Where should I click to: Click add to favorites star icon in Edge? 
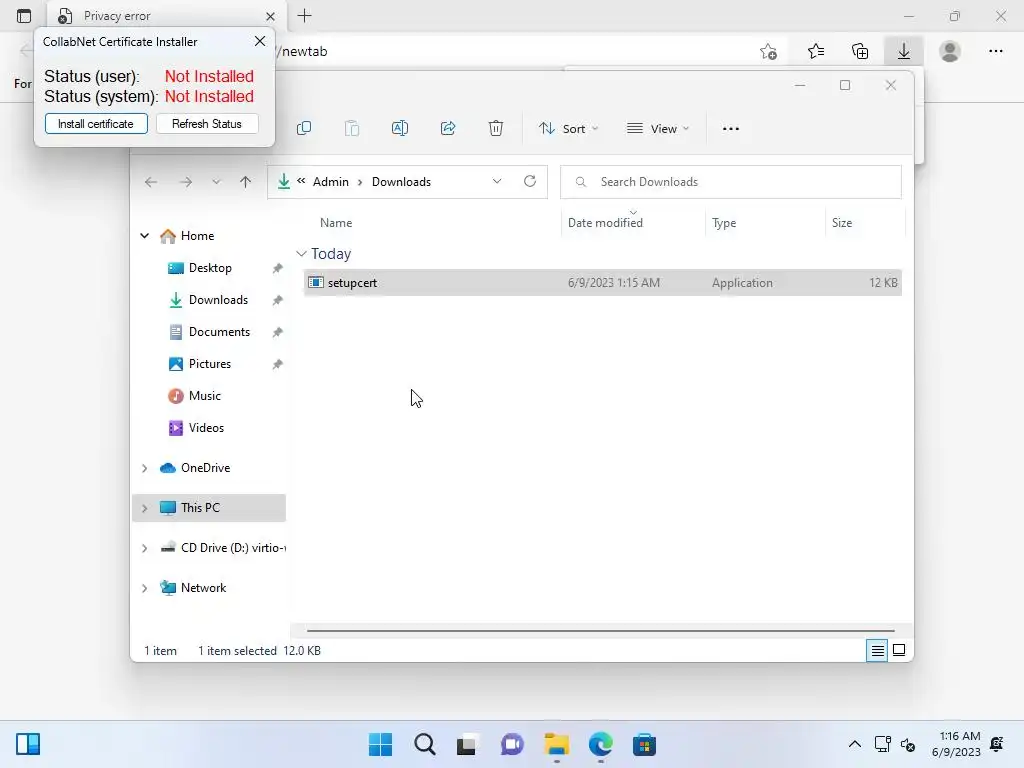click(768, 51)
